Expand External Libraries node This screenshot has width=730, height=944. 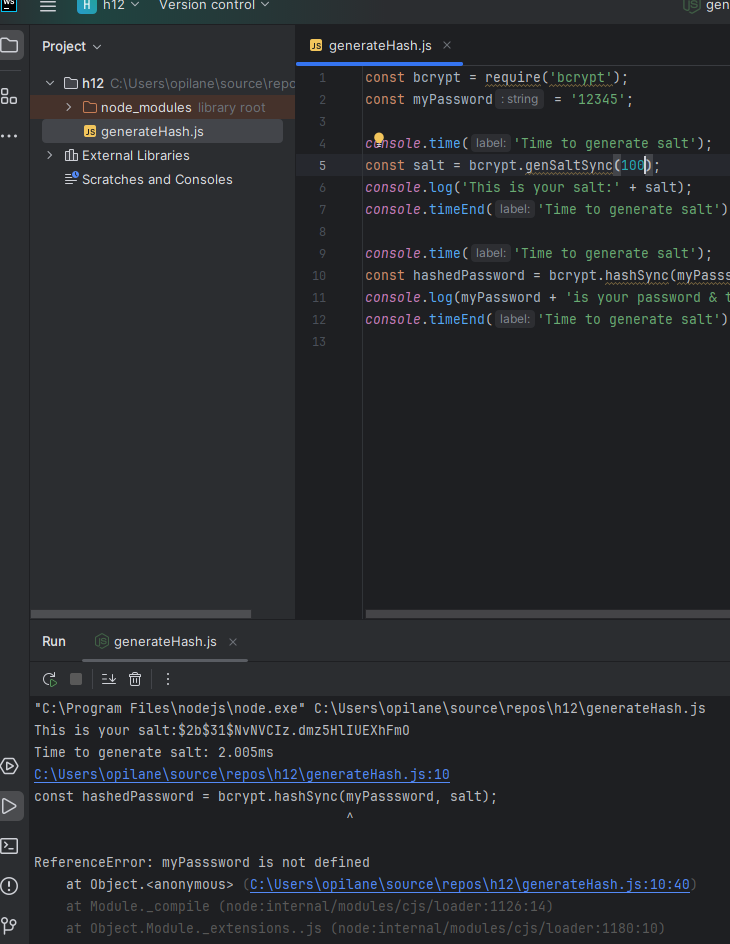50,155
